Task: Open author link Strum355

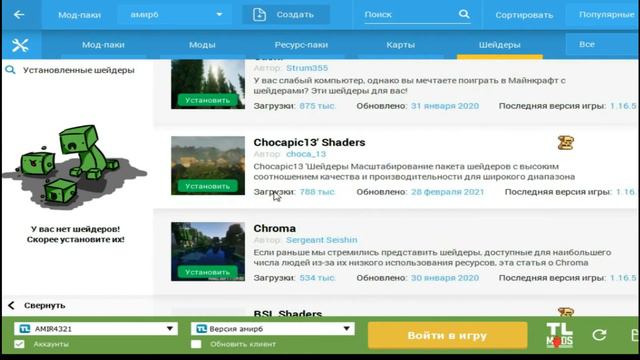Action: pyautogui.click(x=307, y=68)
